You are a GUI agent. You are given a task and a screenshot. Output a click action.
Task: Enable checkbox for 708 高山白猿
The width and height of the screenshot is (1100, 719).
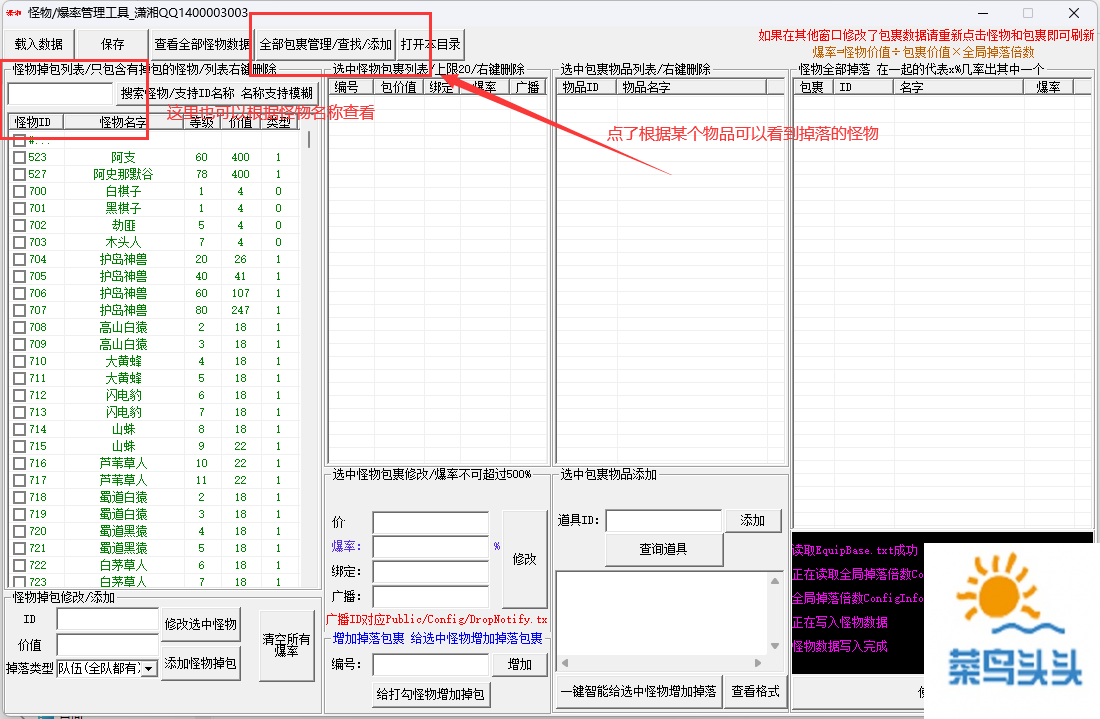20,328
